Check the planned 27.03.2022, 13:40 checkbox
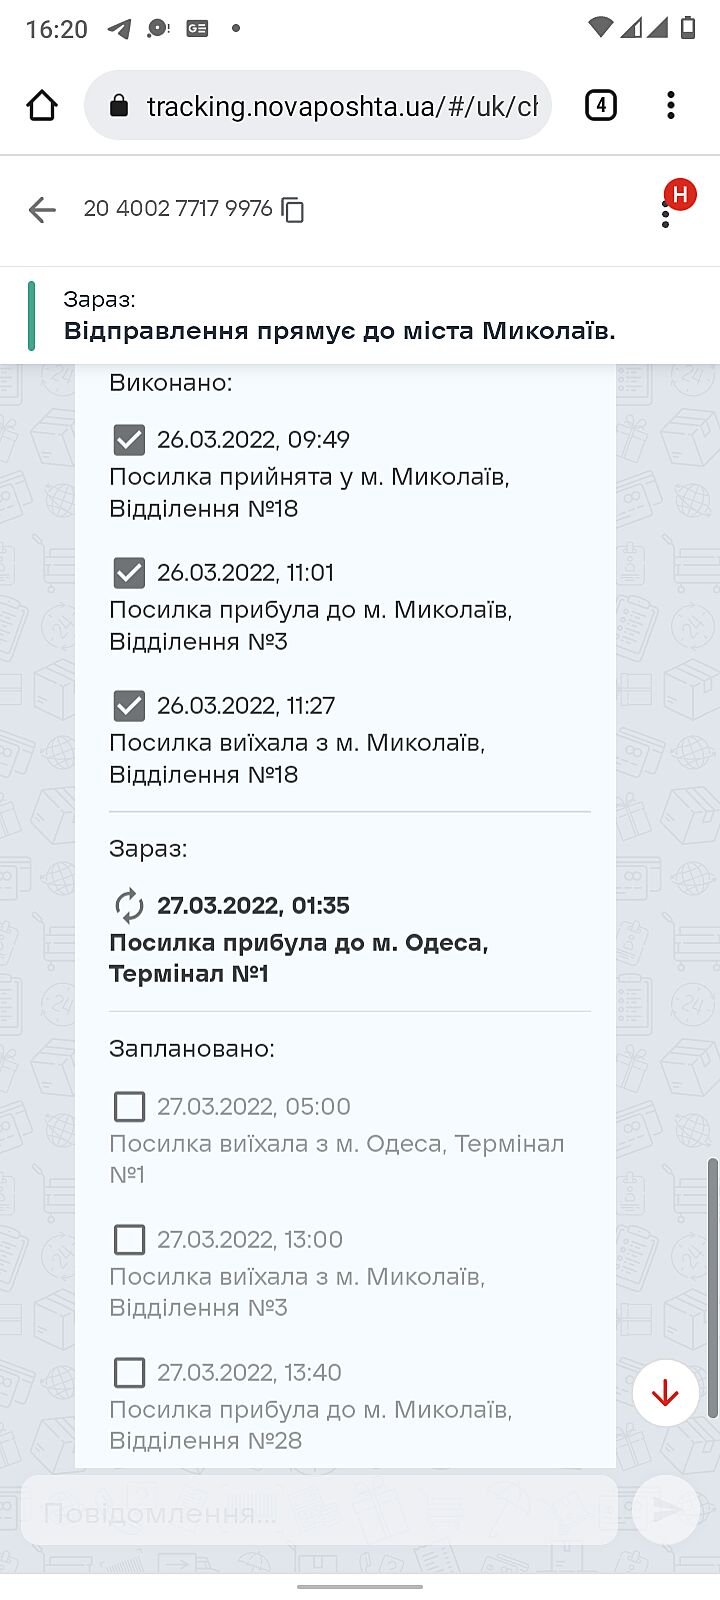 (x=129, y=1373)
